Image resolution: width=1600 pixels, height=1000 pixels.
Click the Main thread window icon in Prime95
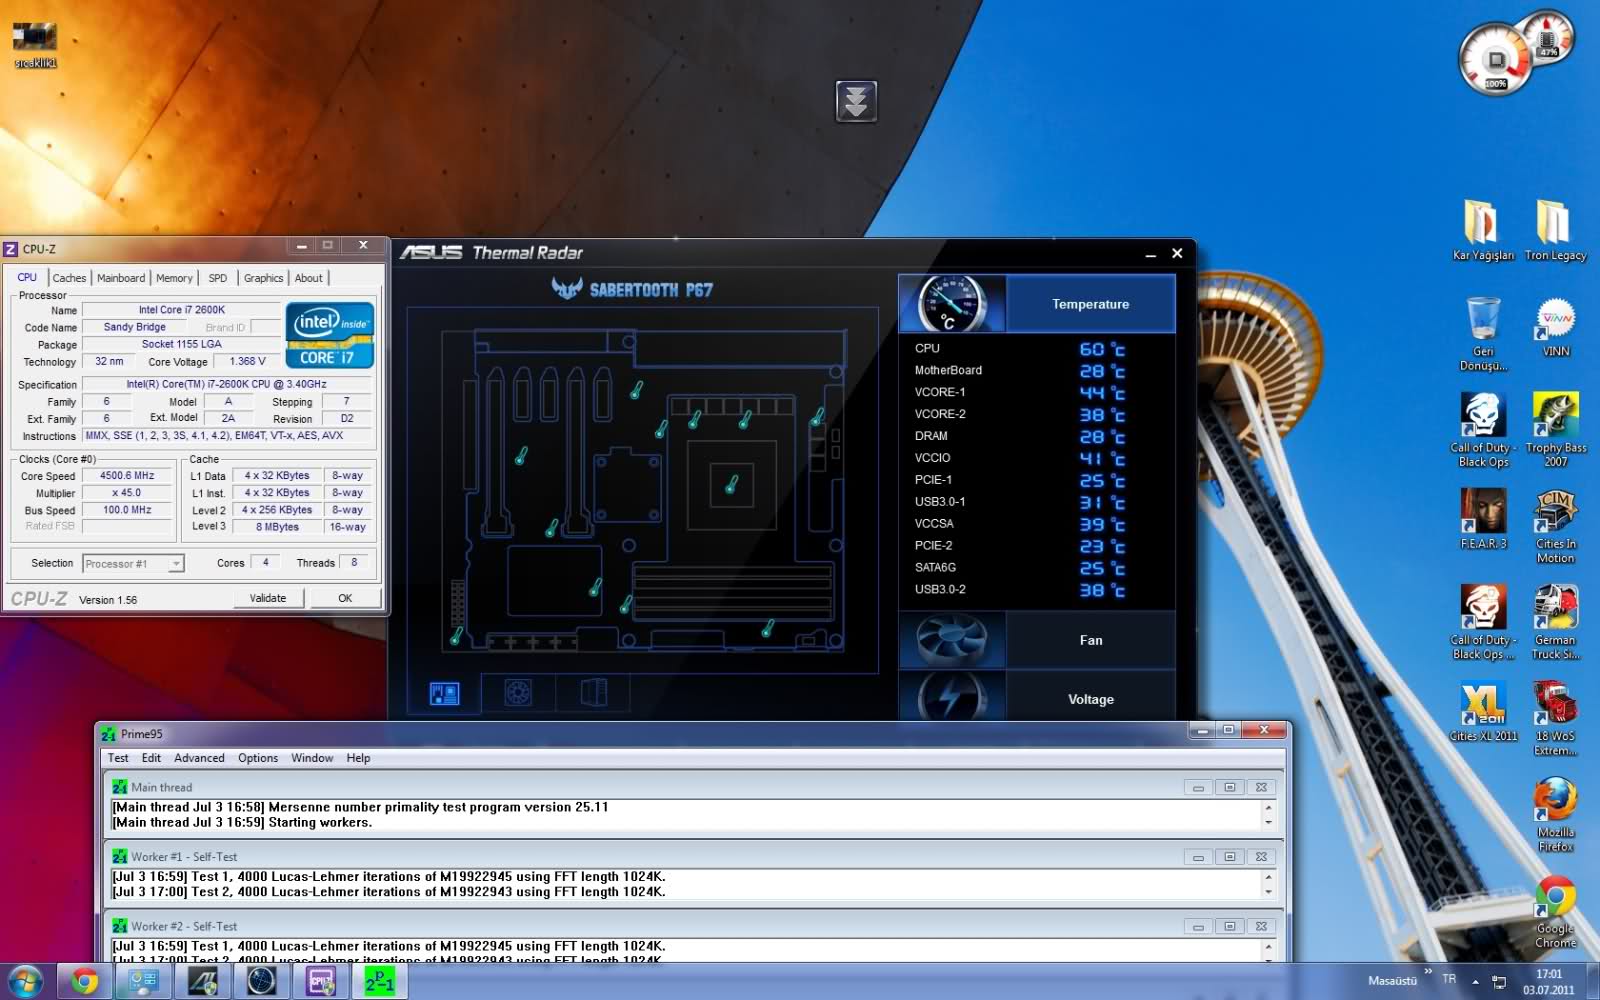[120, 787]
